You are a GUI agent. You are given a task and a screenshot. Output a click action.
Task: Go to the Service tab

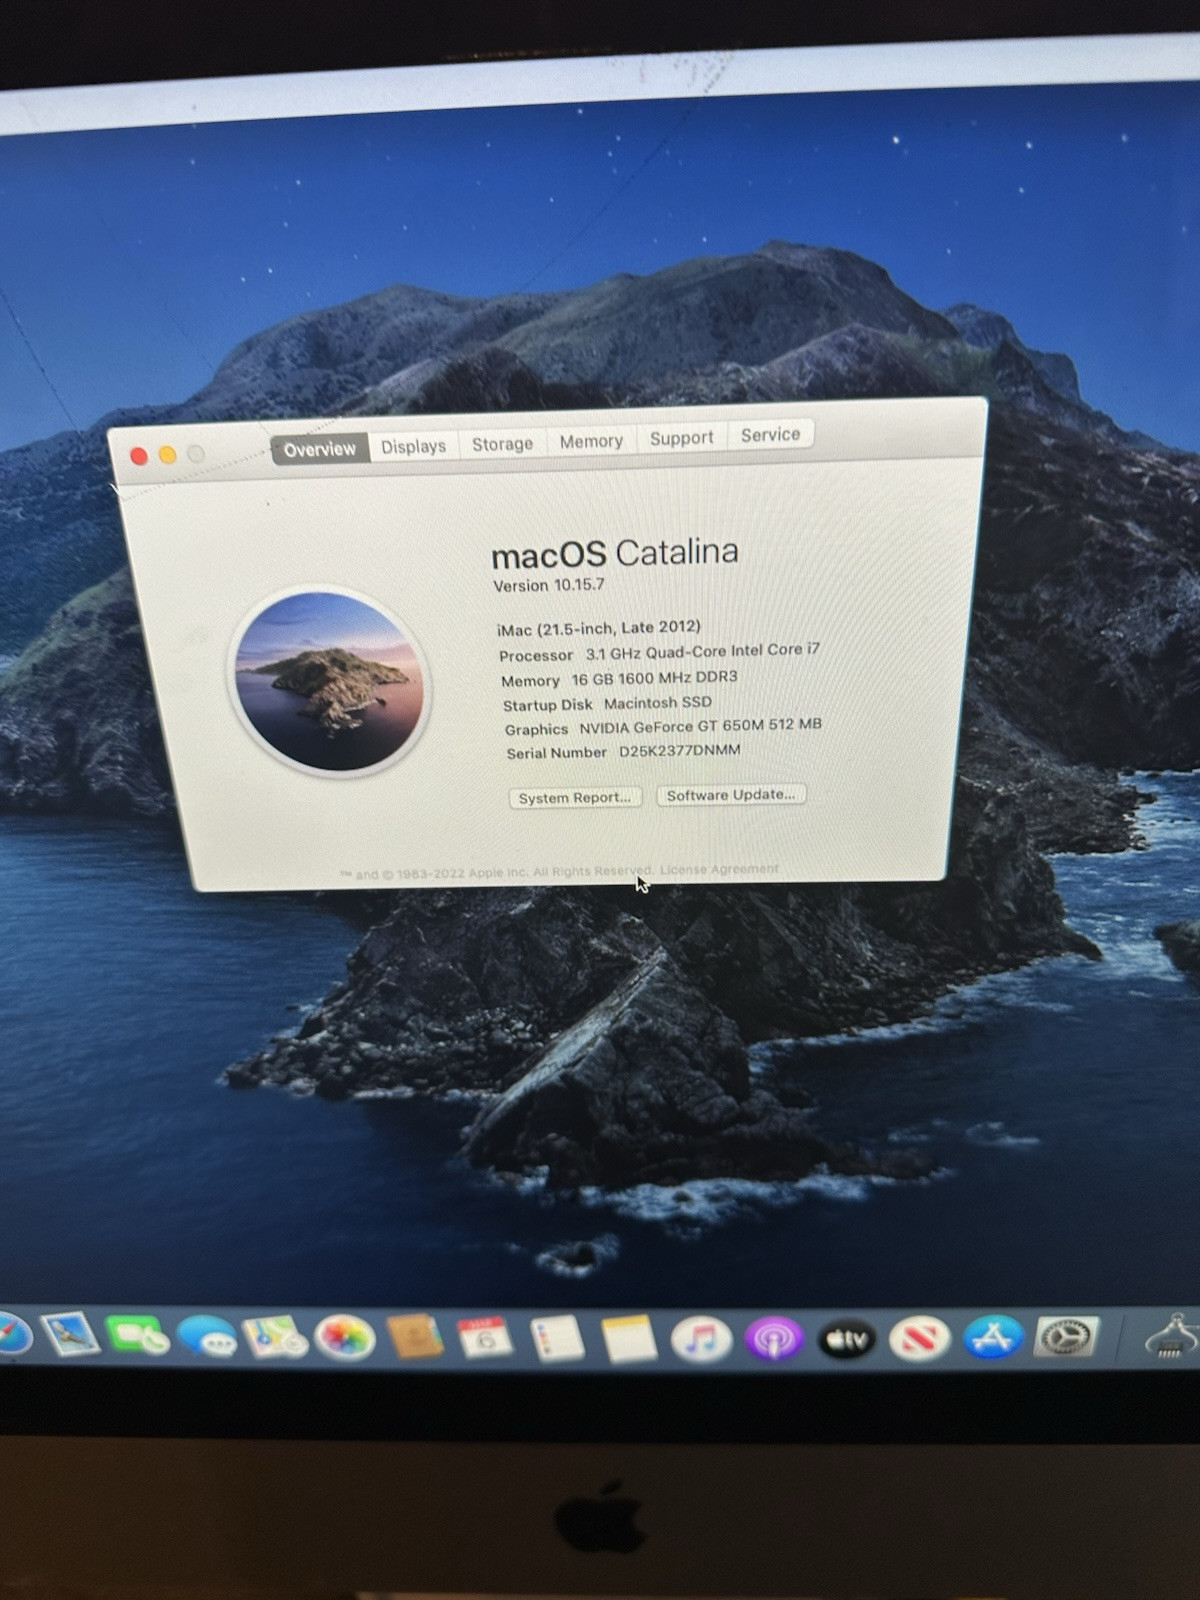click(770, 435)
